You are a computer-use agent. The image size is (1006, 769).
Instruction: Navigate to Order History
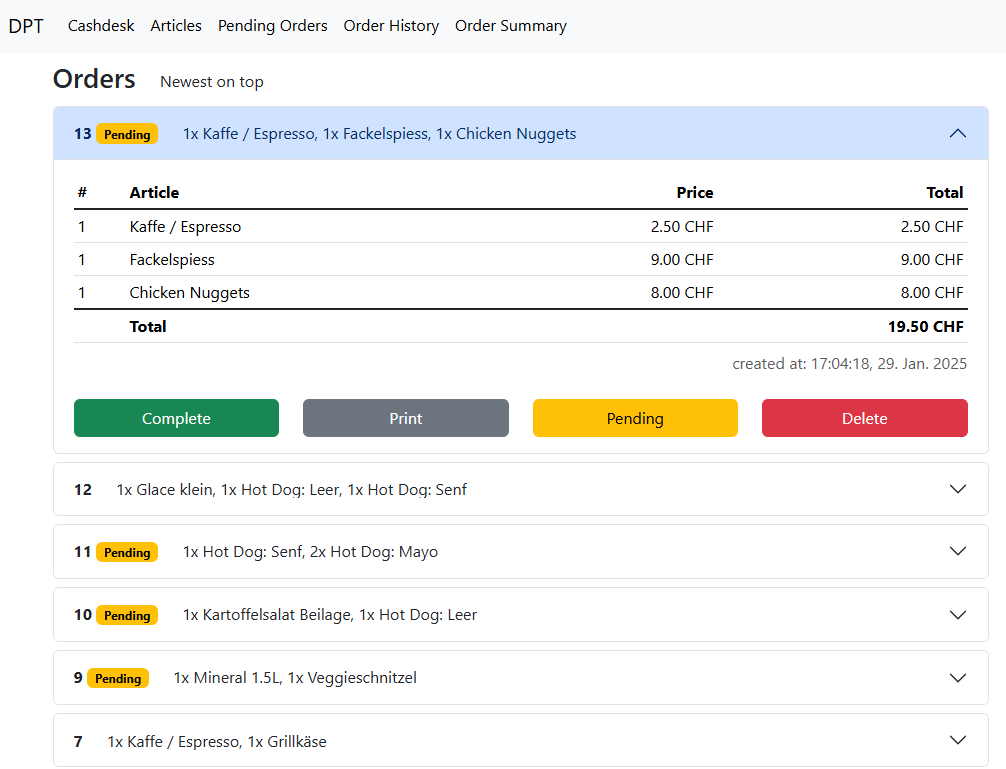[x=391, y=26]
